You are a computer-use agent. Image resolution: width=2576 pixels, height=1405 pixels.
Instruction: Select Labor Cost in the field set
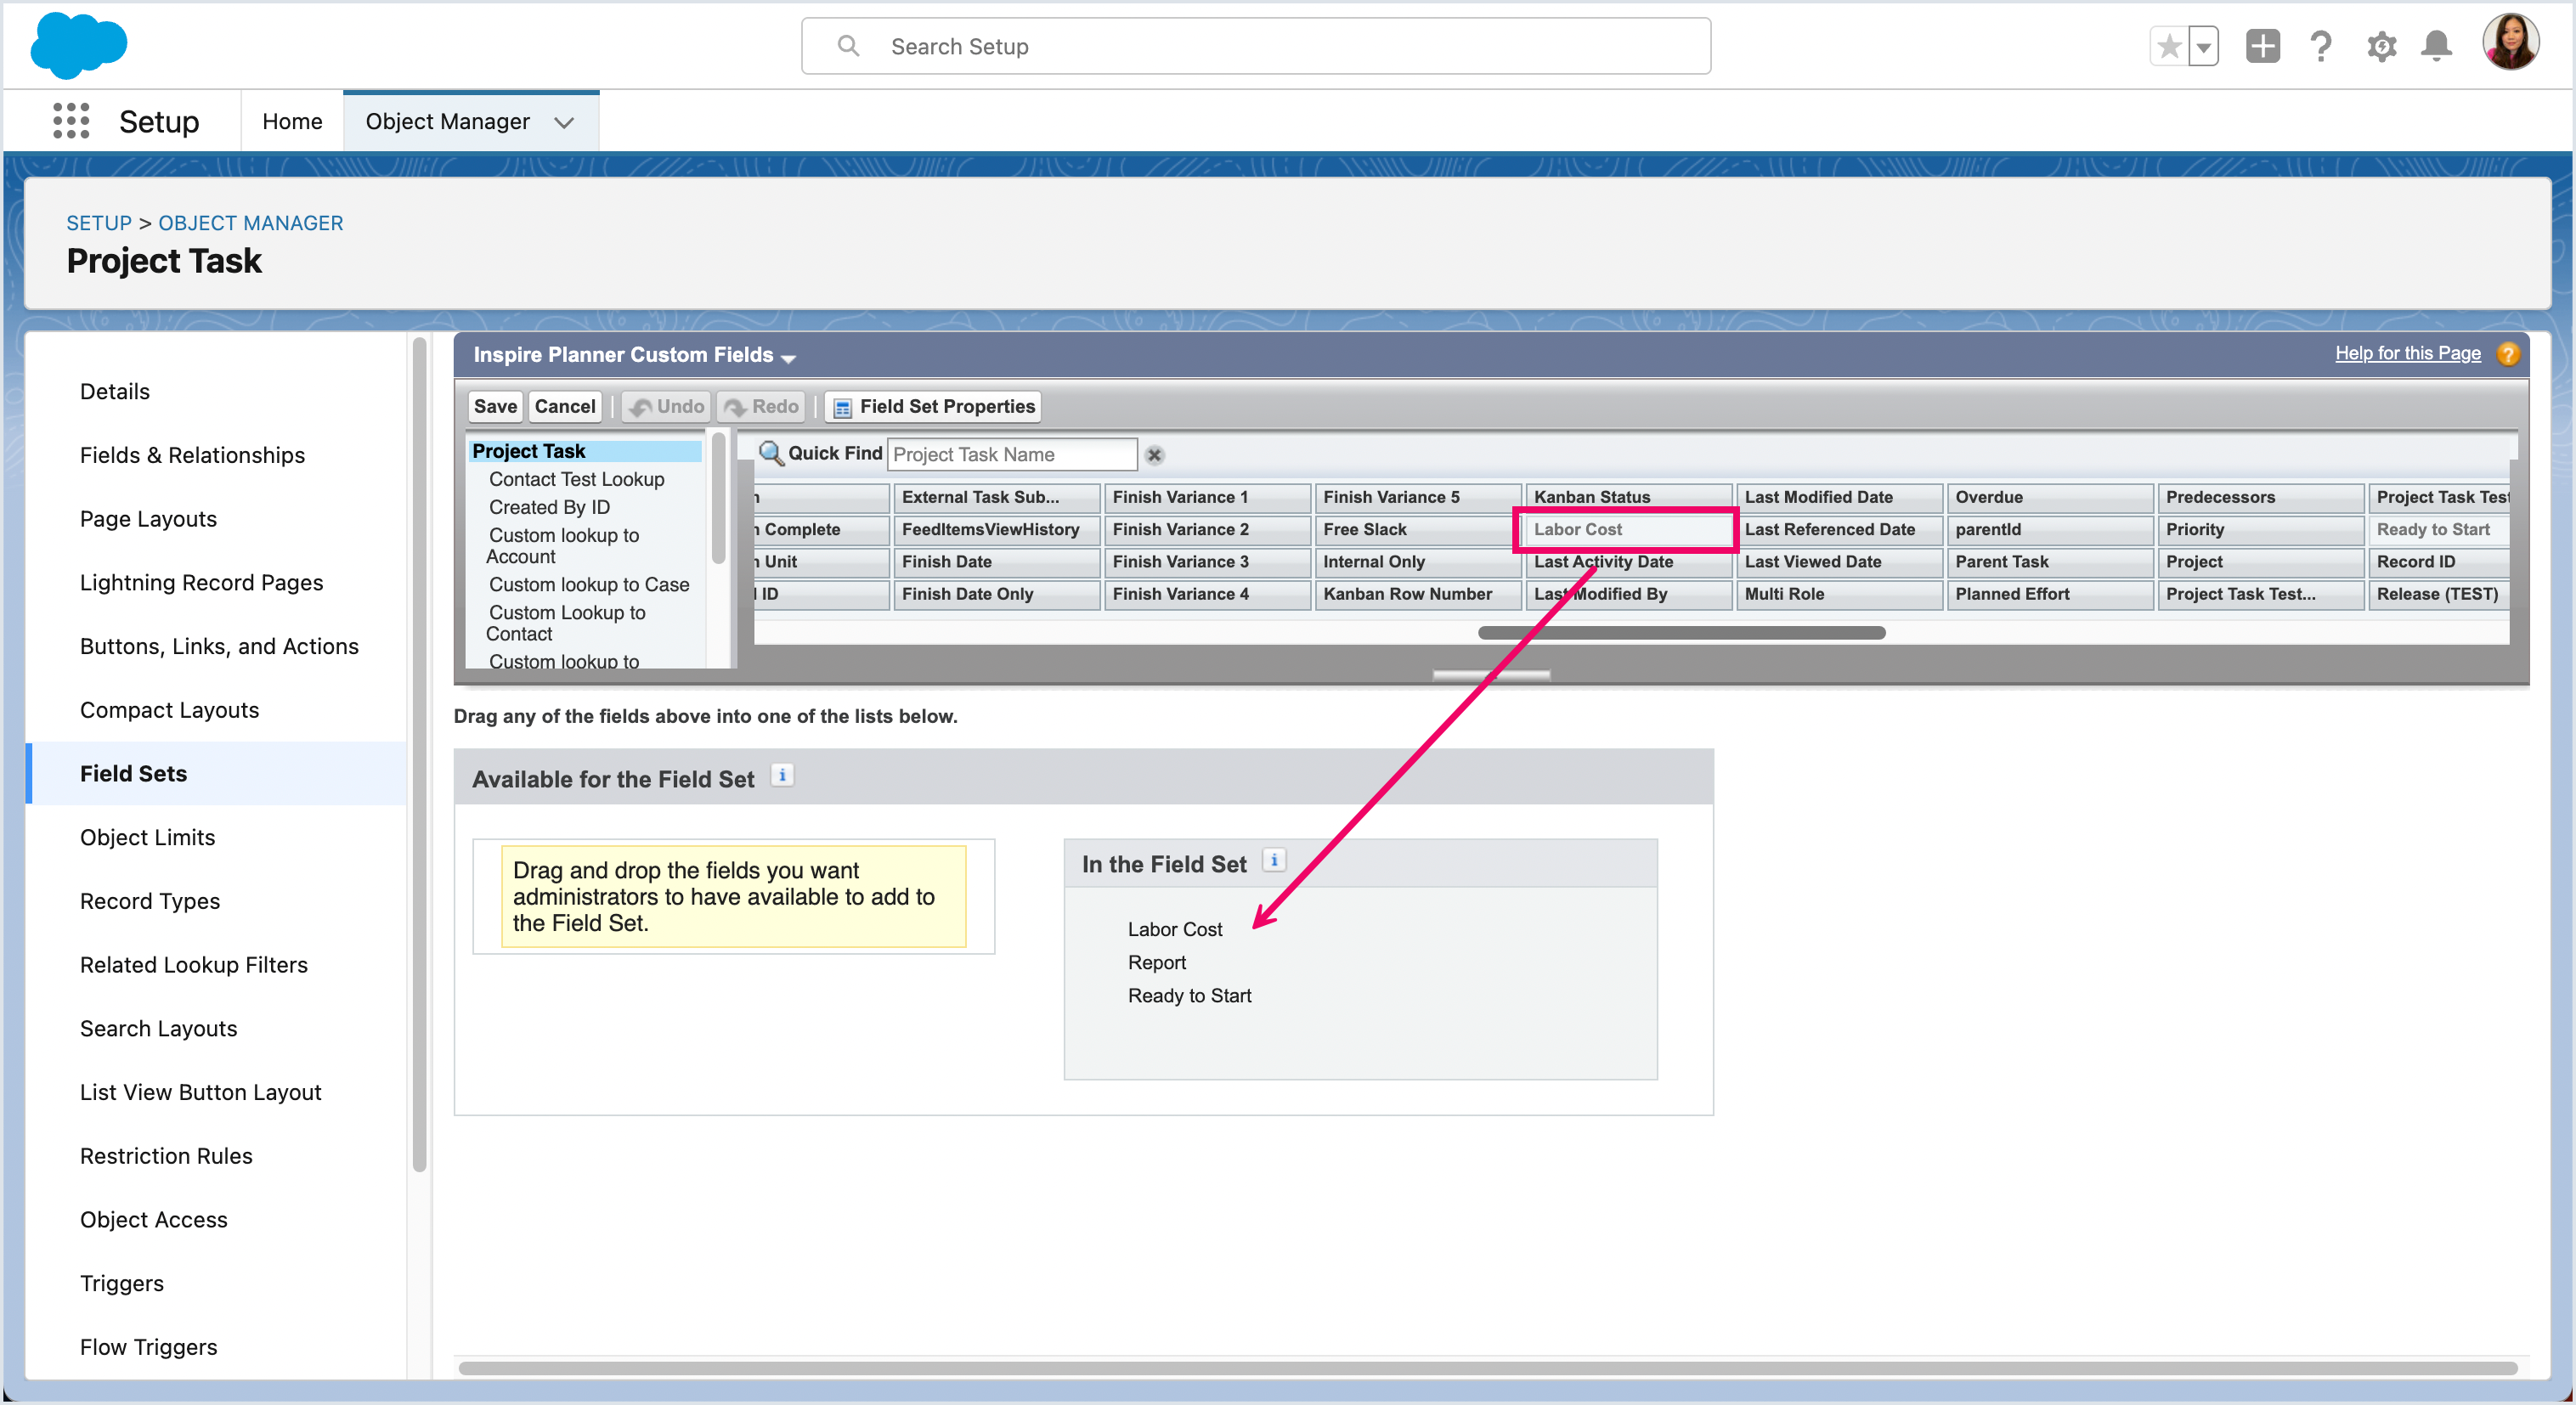(x=1174, y=929)
